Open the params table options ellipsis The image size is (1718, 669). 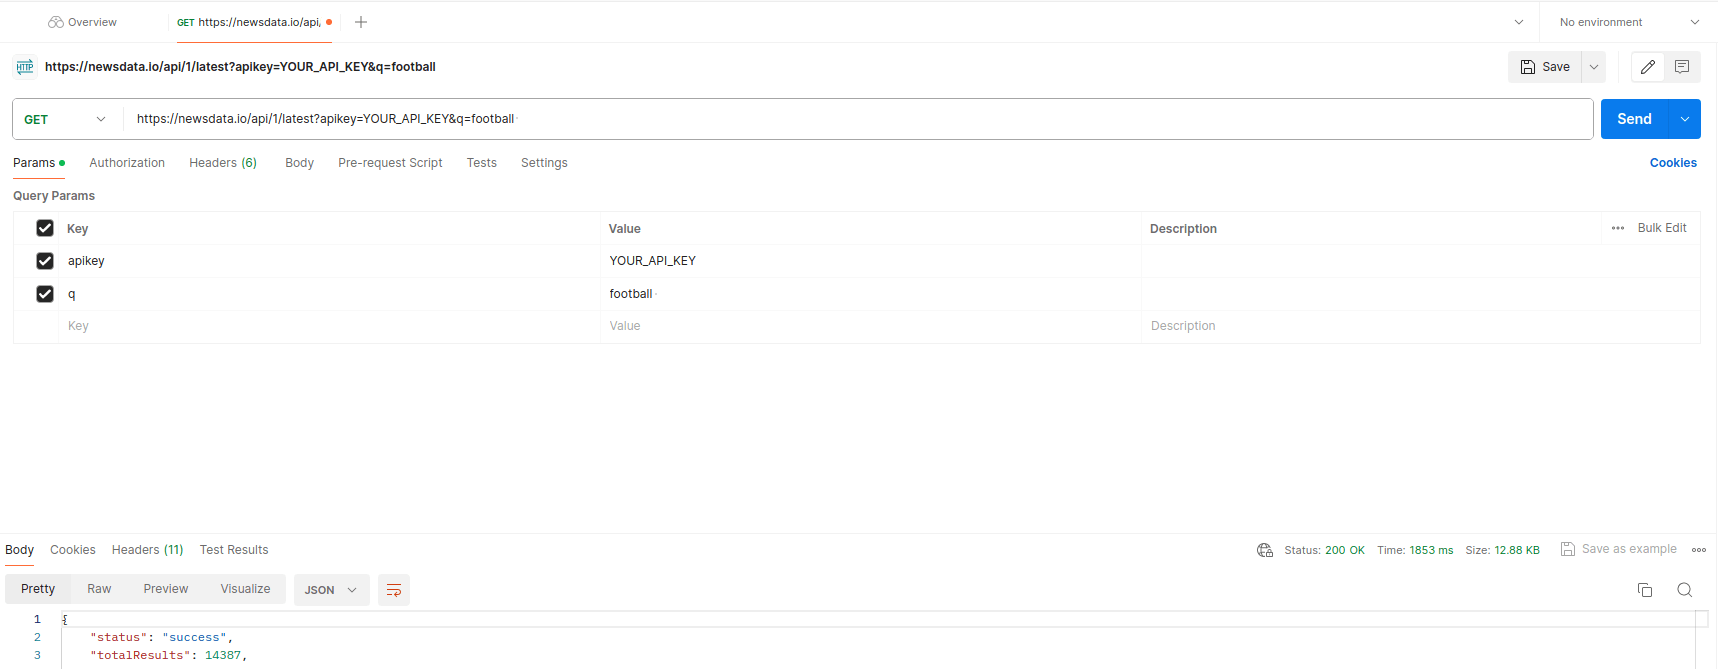coord(1618,228)
